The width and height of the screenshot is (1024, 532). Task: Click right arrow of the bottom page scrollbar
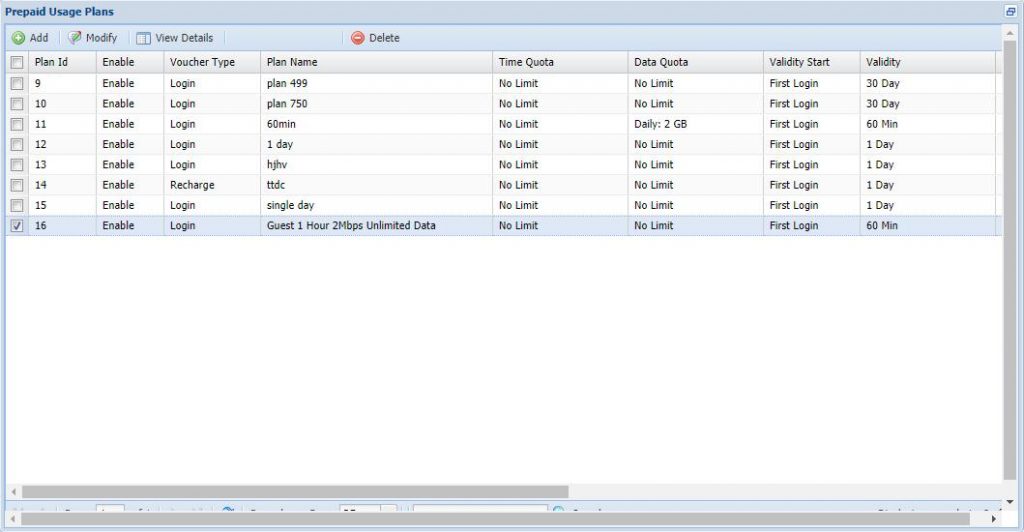tap(994, 519)
